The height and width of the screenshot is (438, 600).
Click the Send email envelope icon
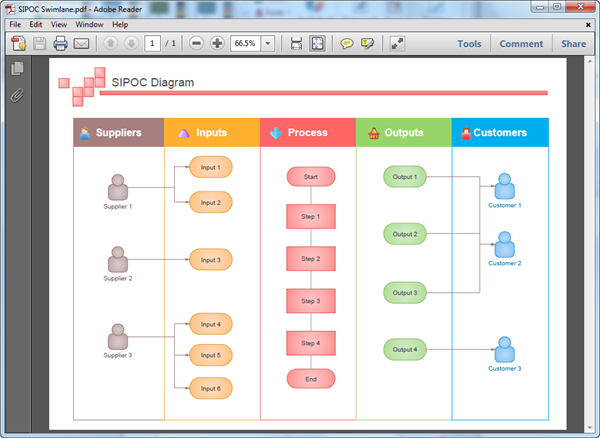[81, 44]
